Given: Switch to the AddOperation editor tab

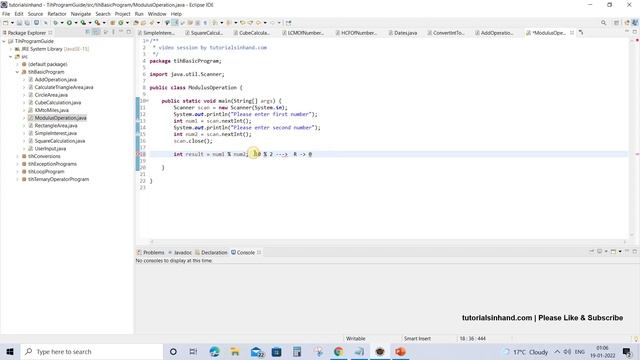Looking at the screenshot, I should tap(494, 33).
